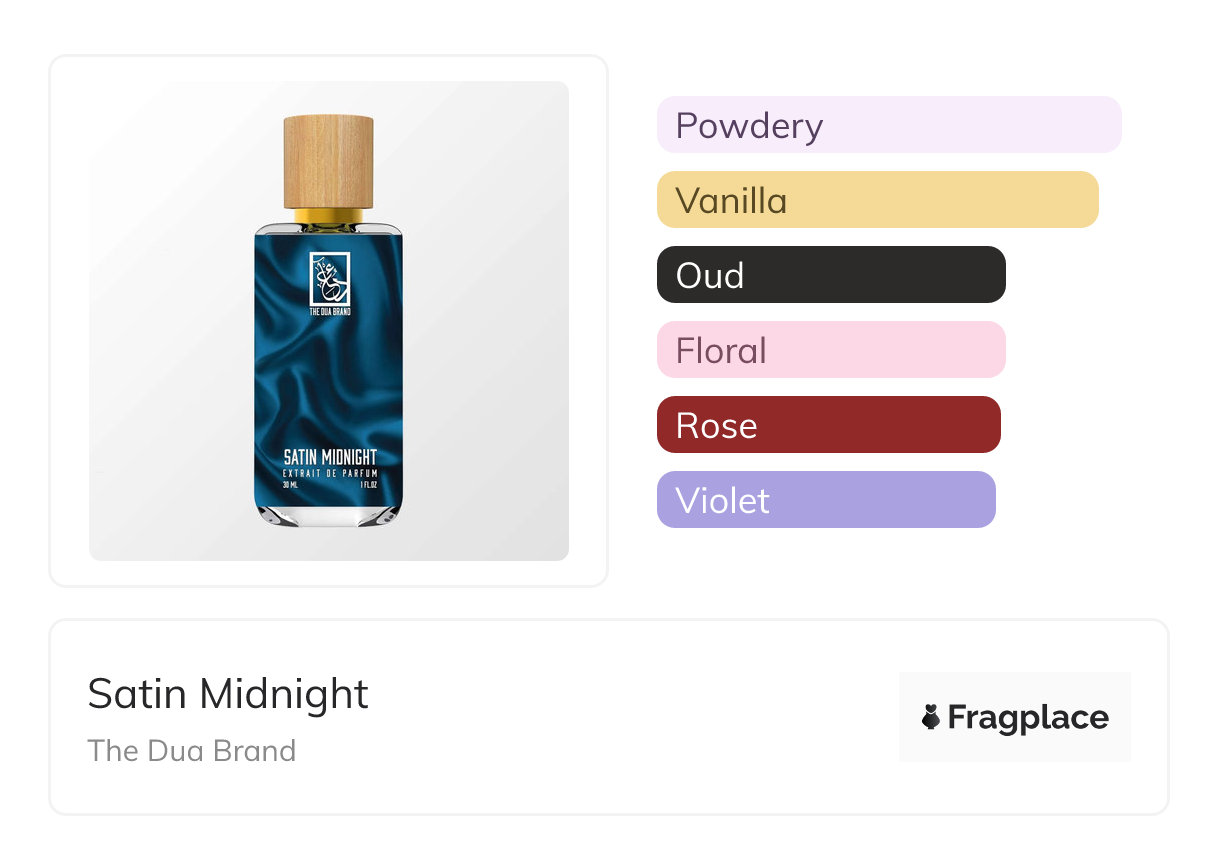Click the Dua Brand emblem on the bottle
The width and height of the screenshot is (1218, 864).
329,278
